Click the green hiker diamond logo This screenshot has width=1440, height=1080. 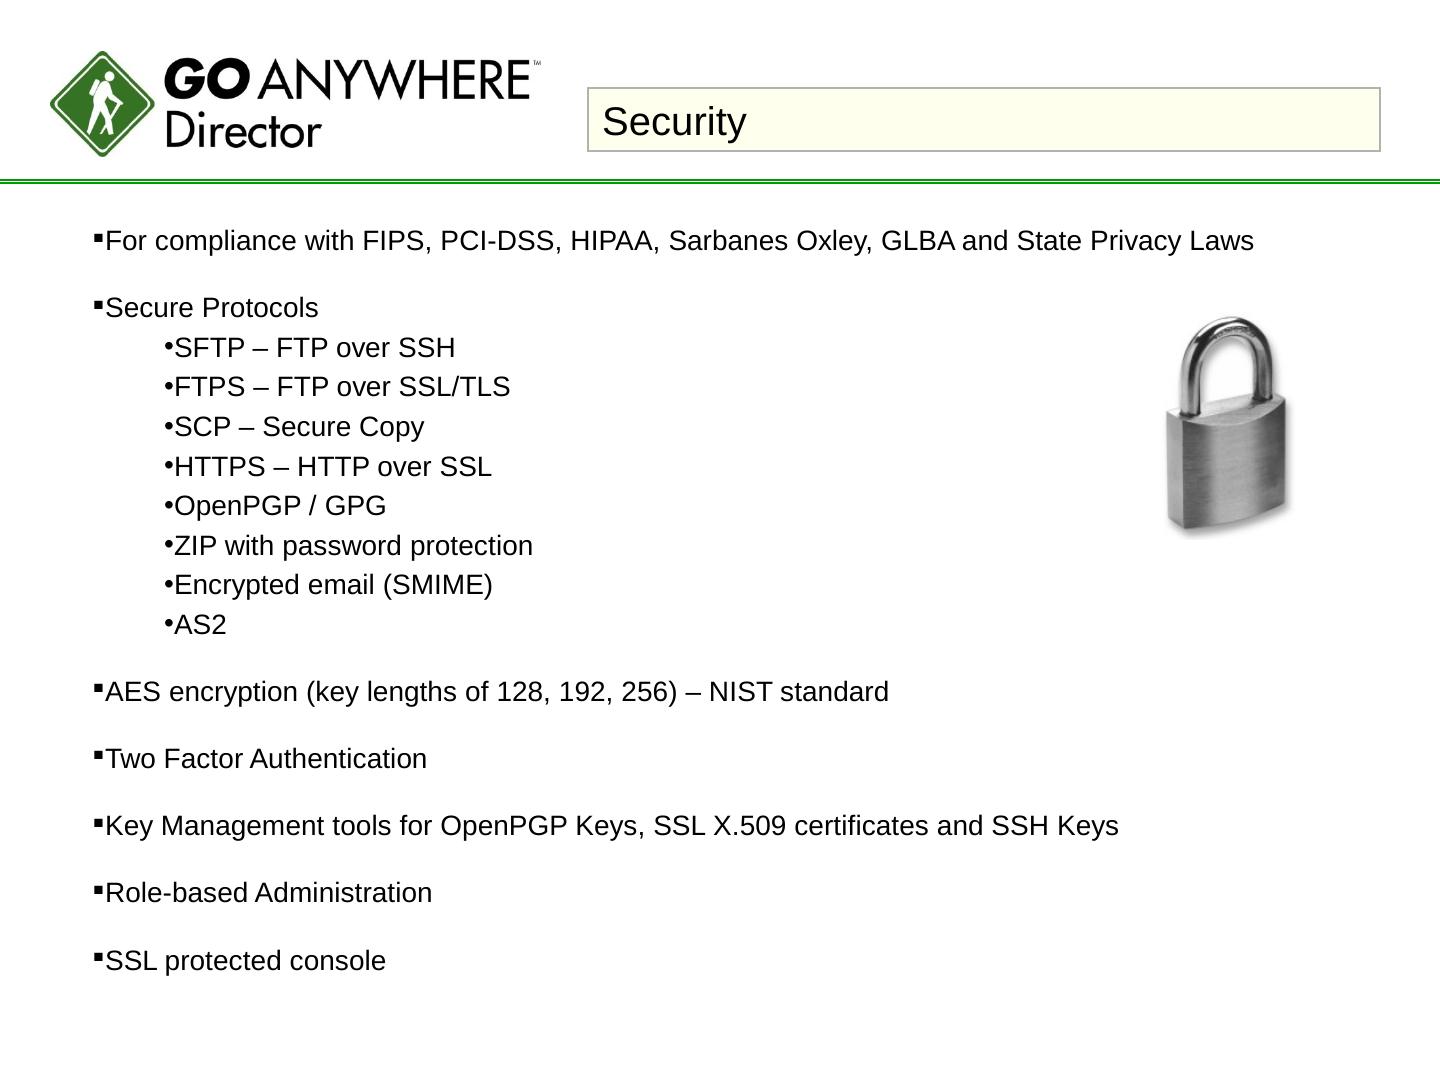tap(102, 104)
